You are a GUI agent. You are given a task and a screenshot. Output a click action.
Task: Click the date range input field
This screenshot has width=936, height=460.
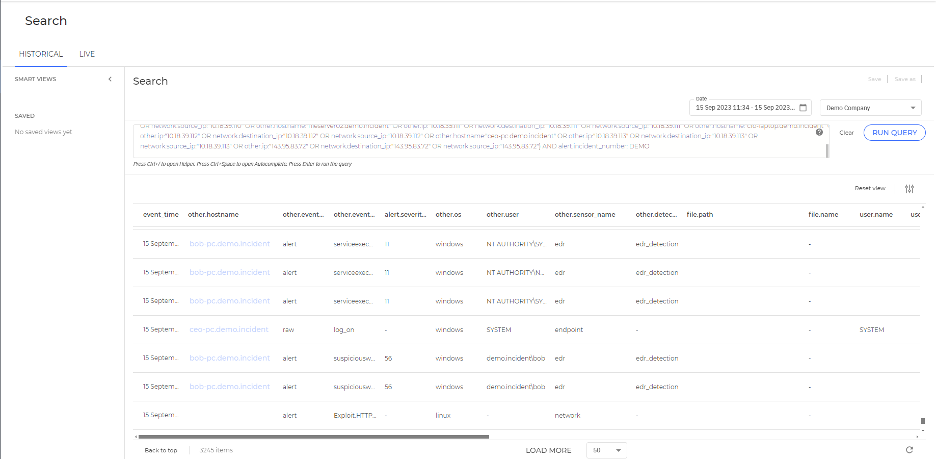745,107
